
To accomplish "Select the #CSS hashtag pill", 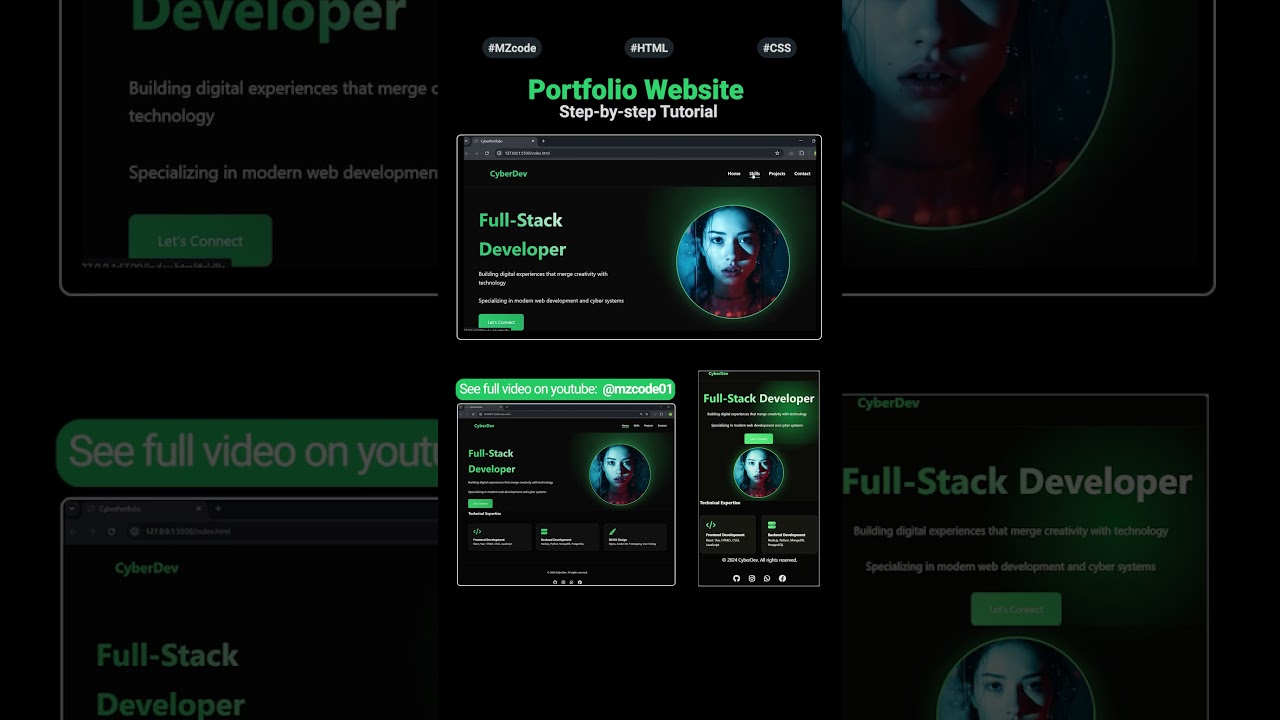I will [777, 48].
